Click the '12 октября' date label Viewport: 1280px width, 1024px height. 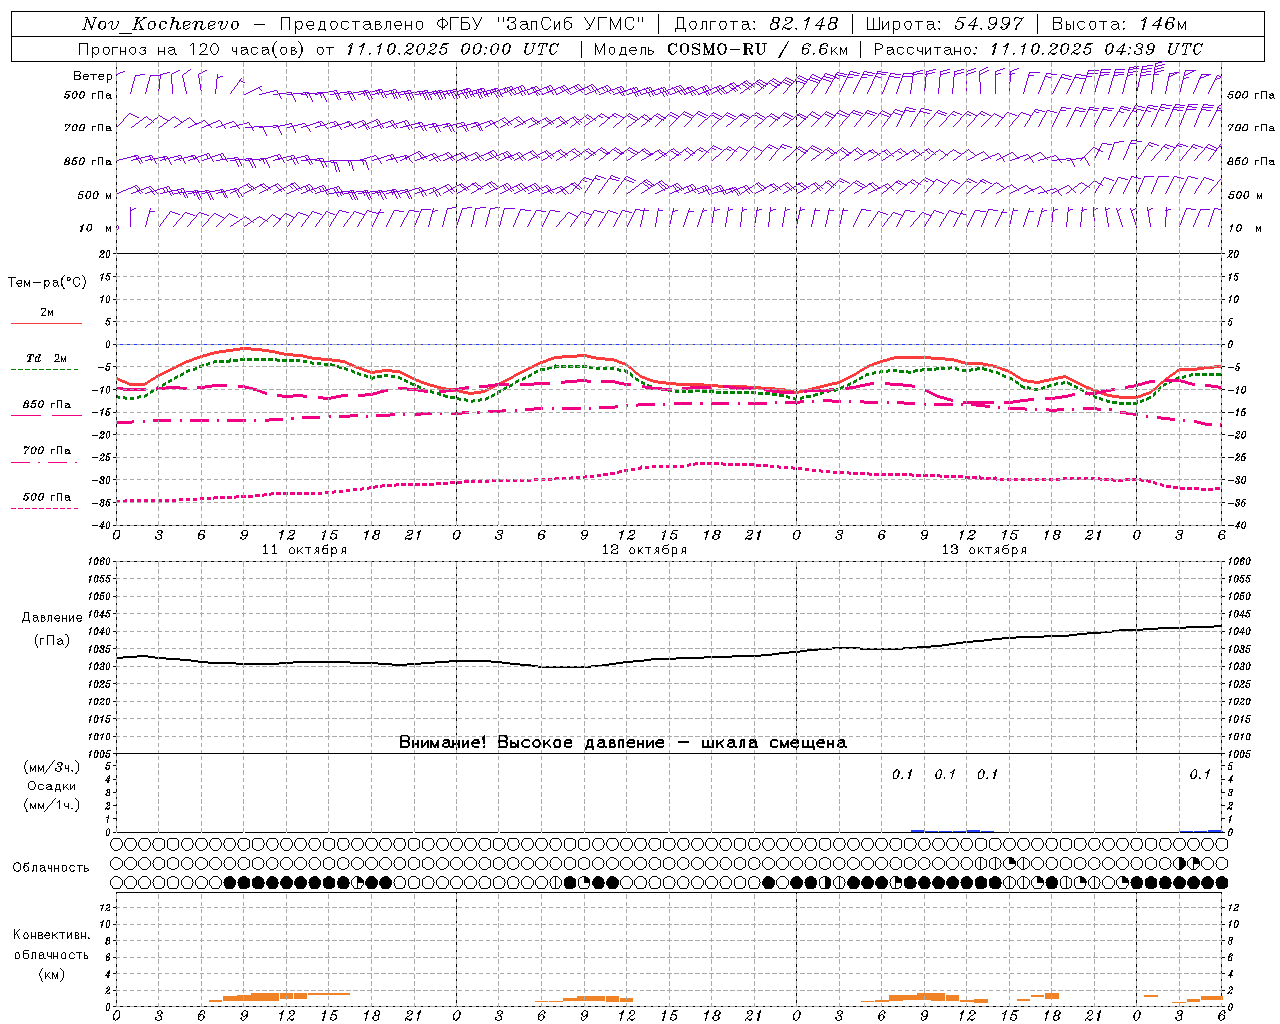coord(644,550)
